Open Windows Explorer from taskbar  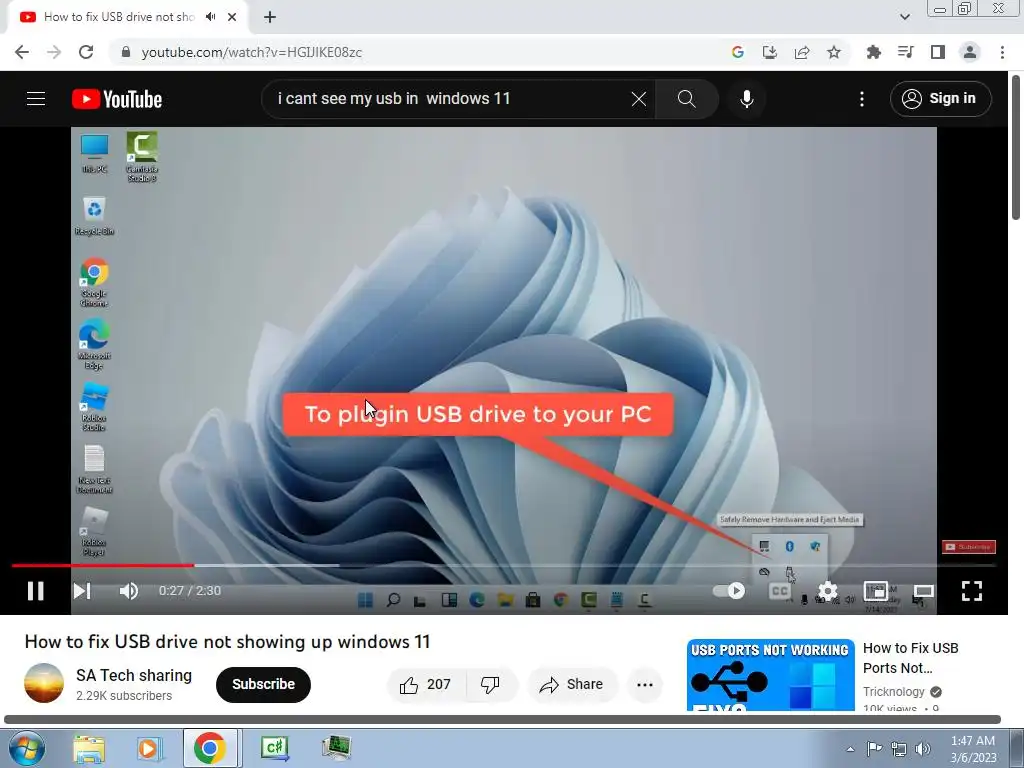point(89,748)
